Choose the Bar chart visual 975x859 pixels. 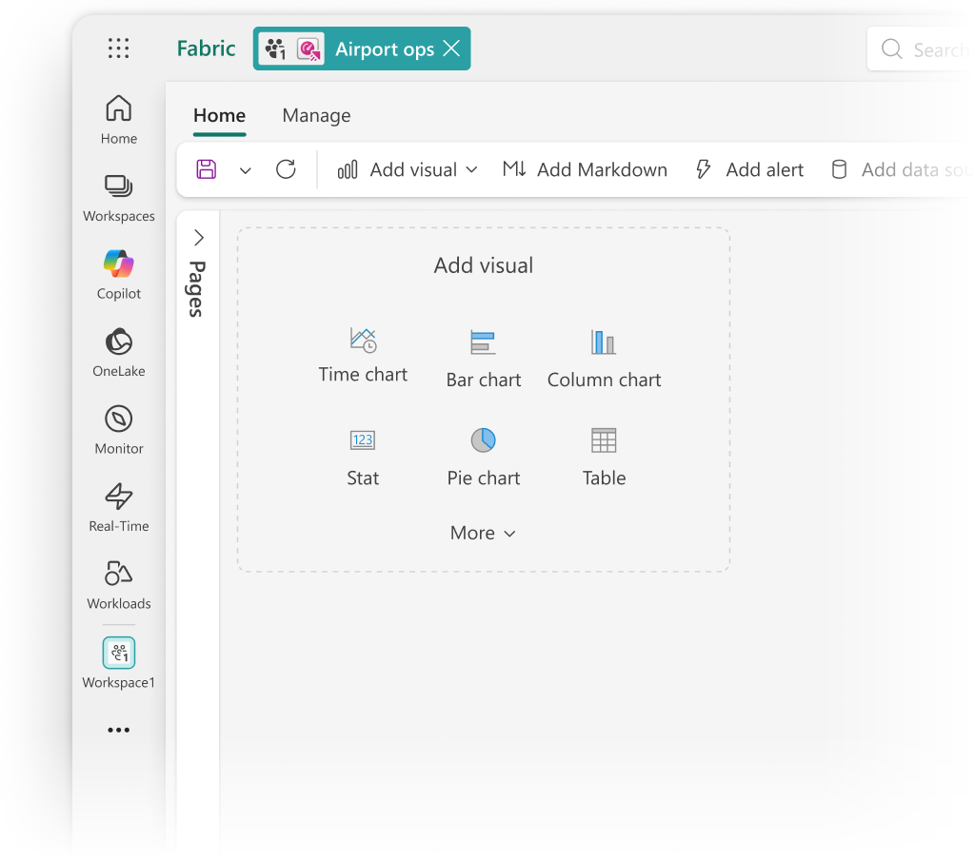click(483, 358)
